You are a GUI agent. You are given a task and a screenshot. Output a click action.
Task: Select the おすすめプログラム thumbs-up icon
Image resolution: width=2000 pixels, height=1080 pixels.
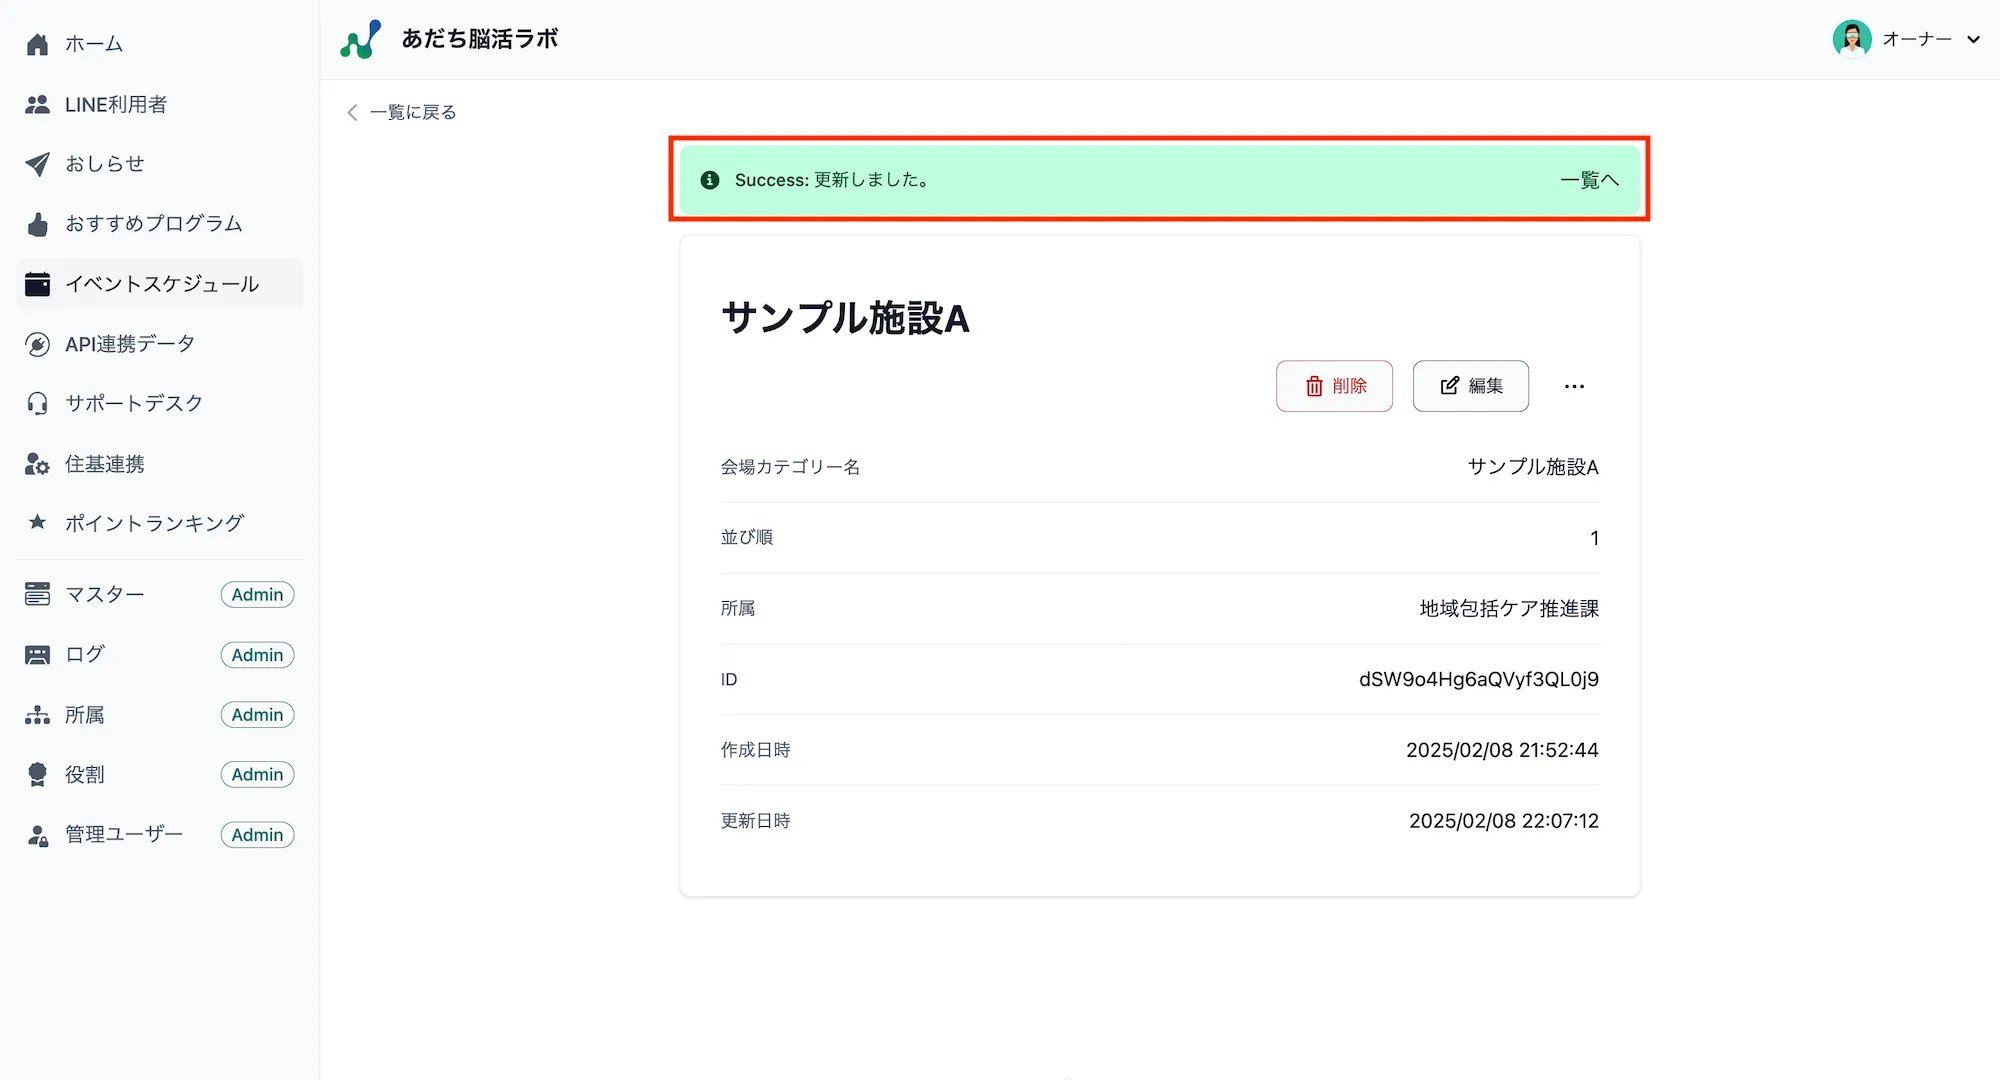pyautogui.click(x=37, y=223)
